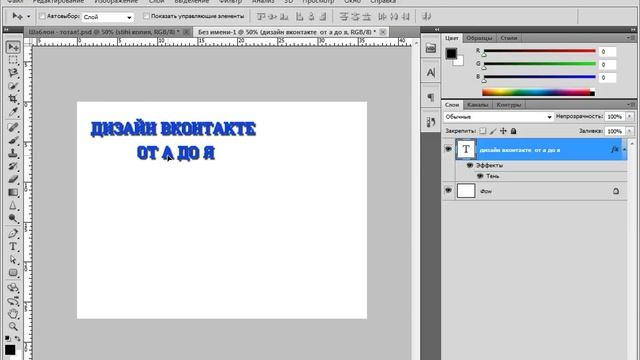Viewport: 640px width, 360px height.
Task: Pick a color from the spectrum ramp
Action: pyautogui.click(x=538, y=92)
